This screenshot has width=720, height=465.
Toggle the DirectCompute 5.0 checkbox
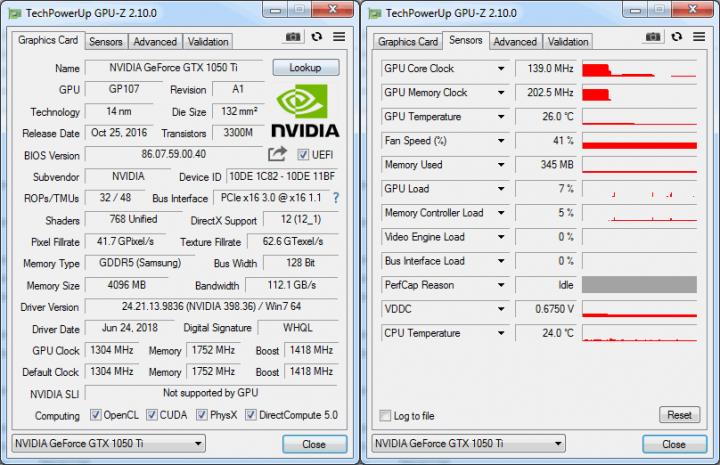(x=251, y=415)
